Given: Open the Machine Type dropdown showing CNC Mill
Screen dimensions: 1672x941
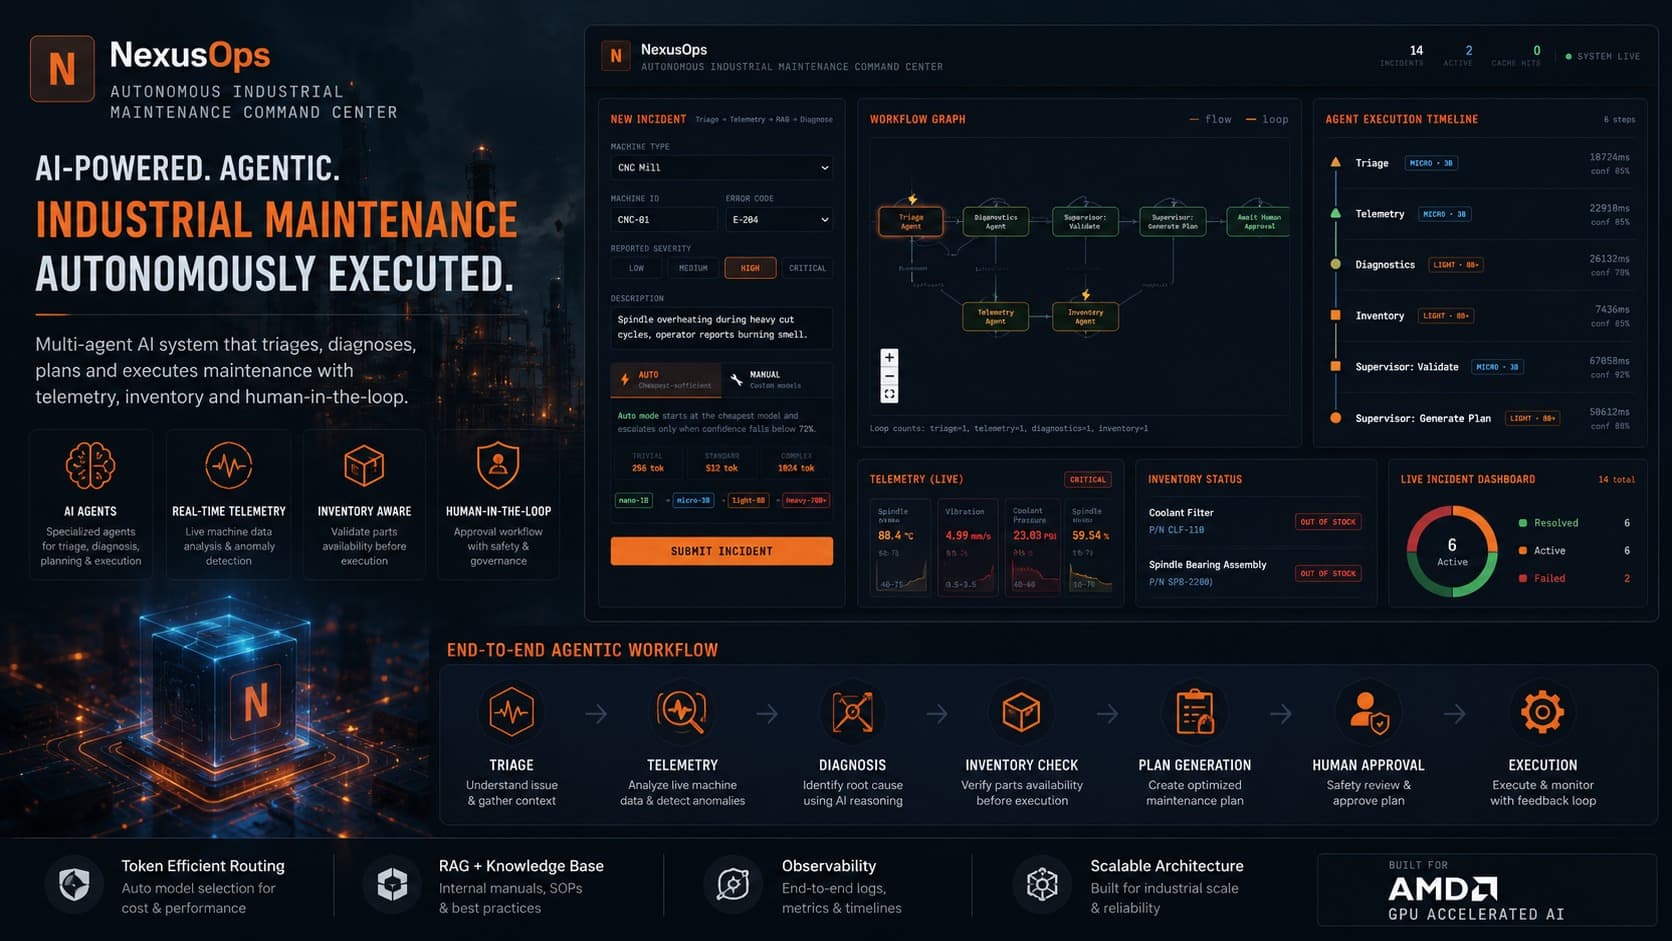Looking at the screenshot, I should [x=721, y=168].
